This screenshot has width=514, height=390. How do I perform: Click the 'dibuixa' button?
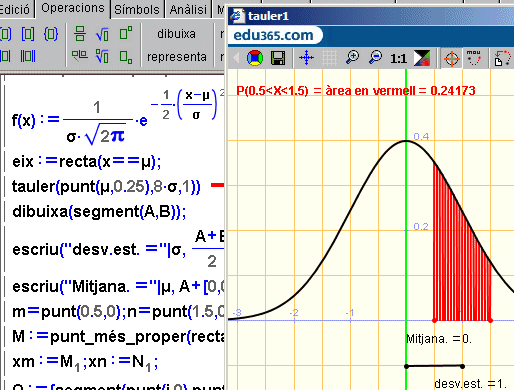pos(176,34)
